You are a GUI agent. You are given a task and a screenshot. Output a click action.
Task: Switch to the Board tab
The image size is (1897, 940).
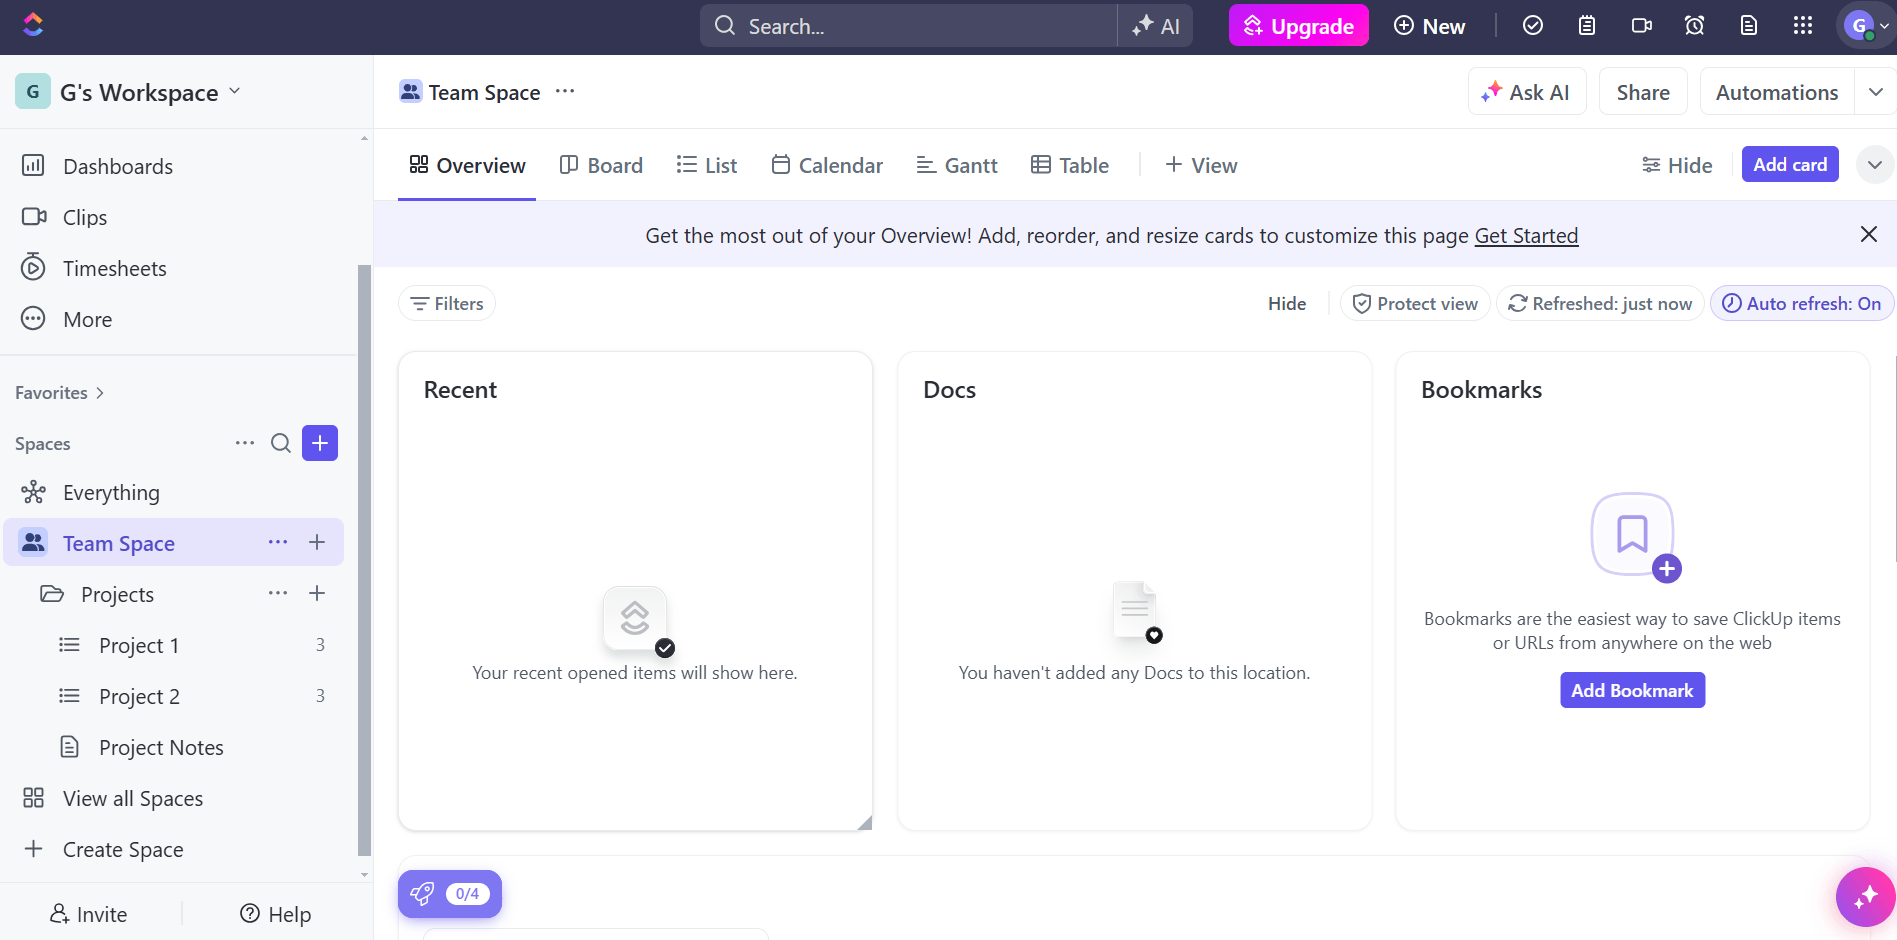click(601, 165)
